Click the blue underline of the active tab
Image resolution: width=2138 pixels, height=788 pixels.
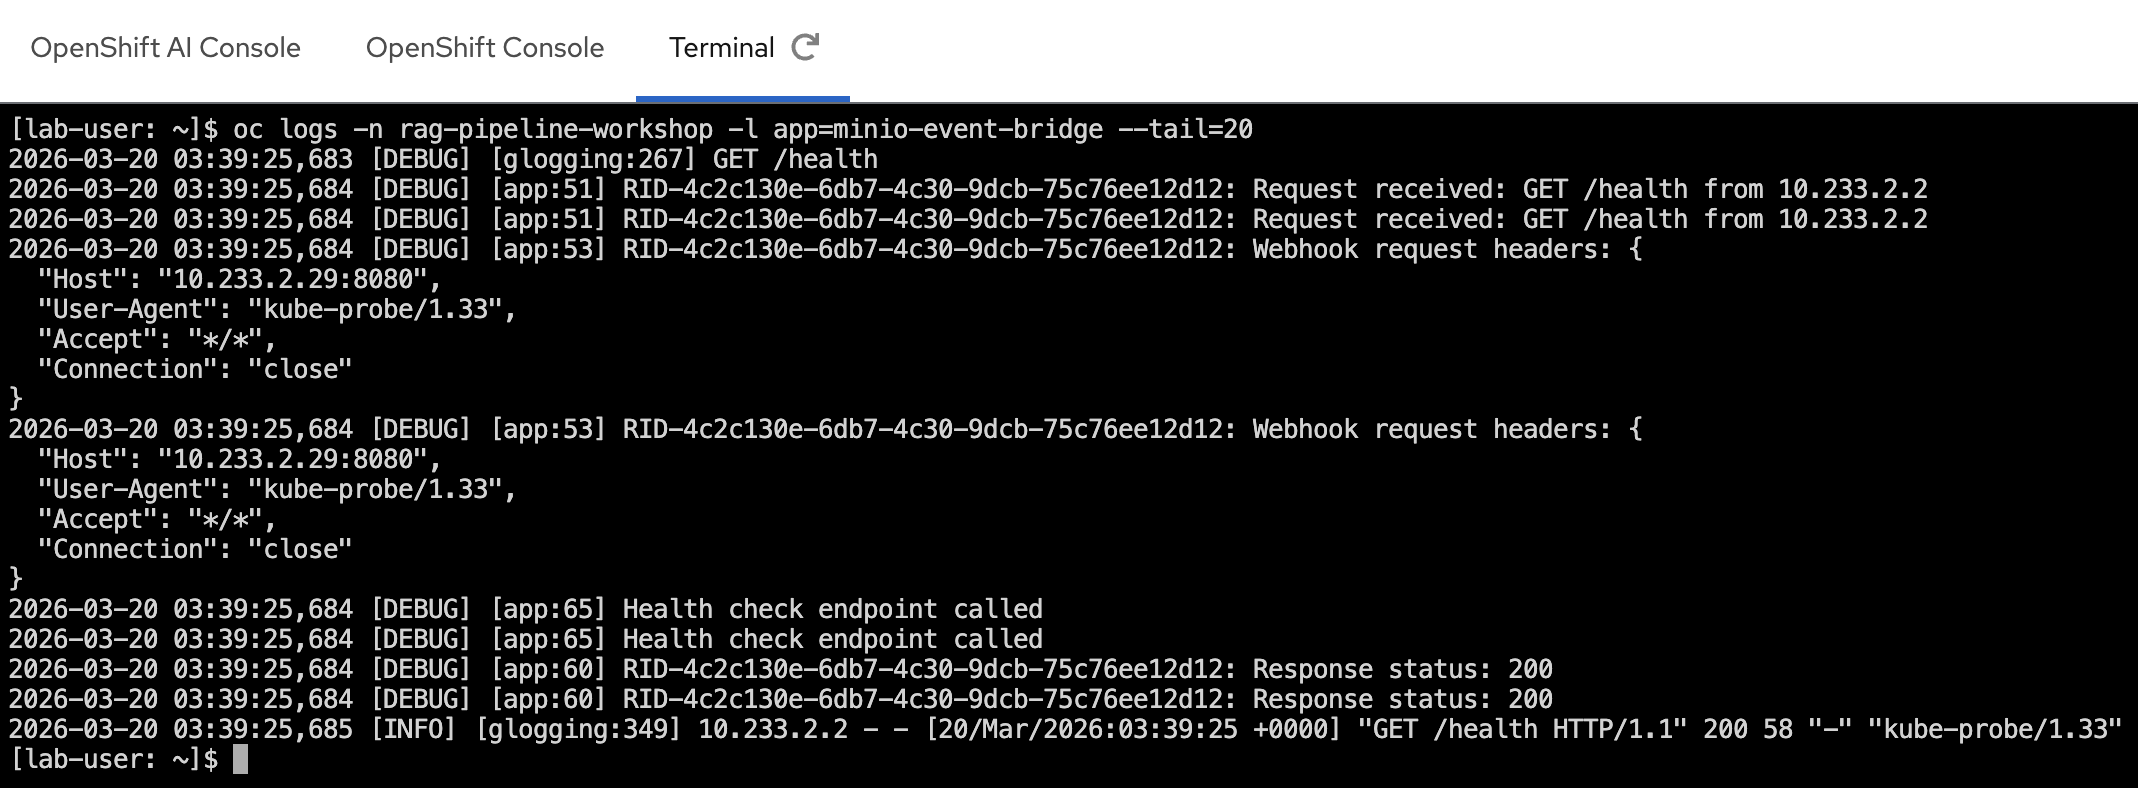click(742, 95)
